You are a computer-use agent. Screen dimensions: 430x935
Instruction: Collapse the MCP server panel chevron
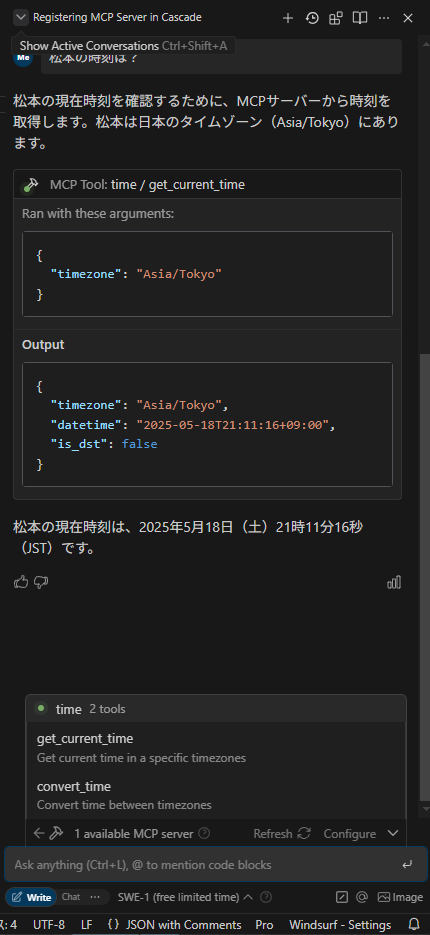(x=392, y=833)
